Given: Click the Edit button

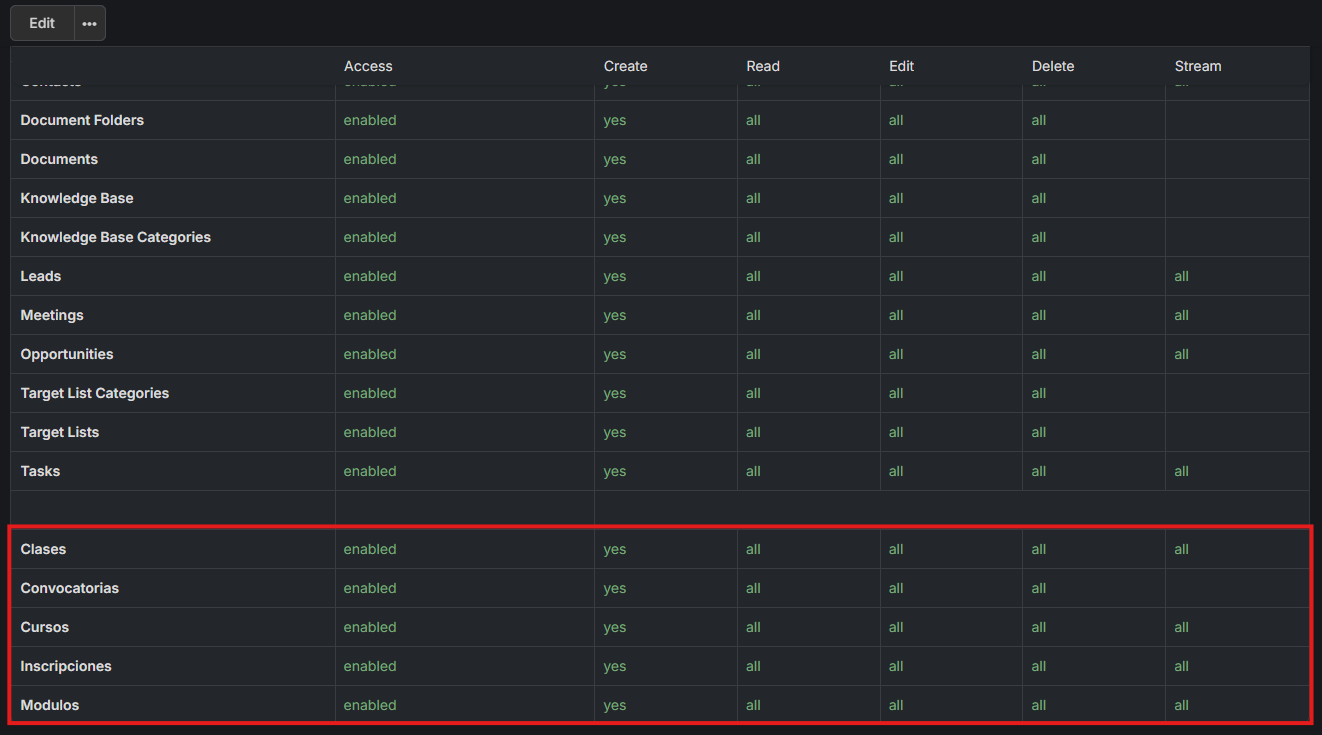Looking at the screenshot, I should [x=42, y=23].
